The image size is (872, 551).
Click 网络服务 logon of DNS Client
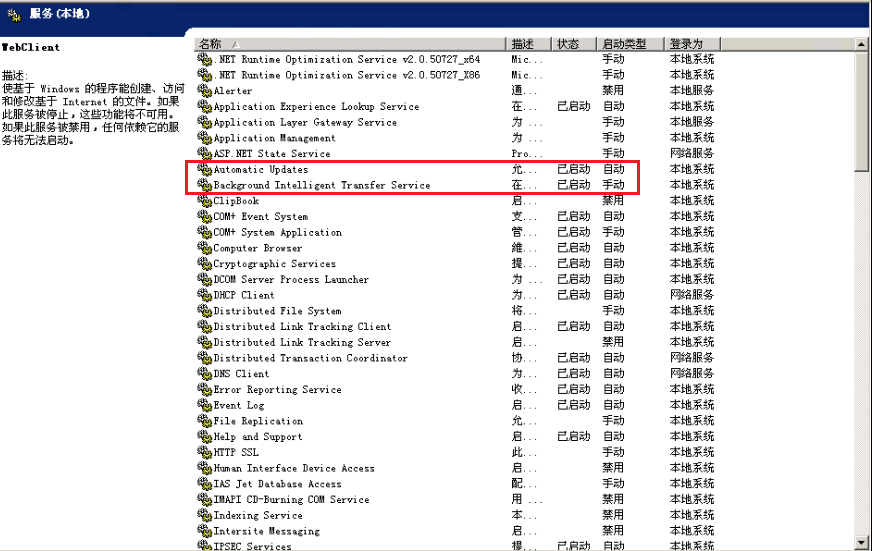point(692,374)
